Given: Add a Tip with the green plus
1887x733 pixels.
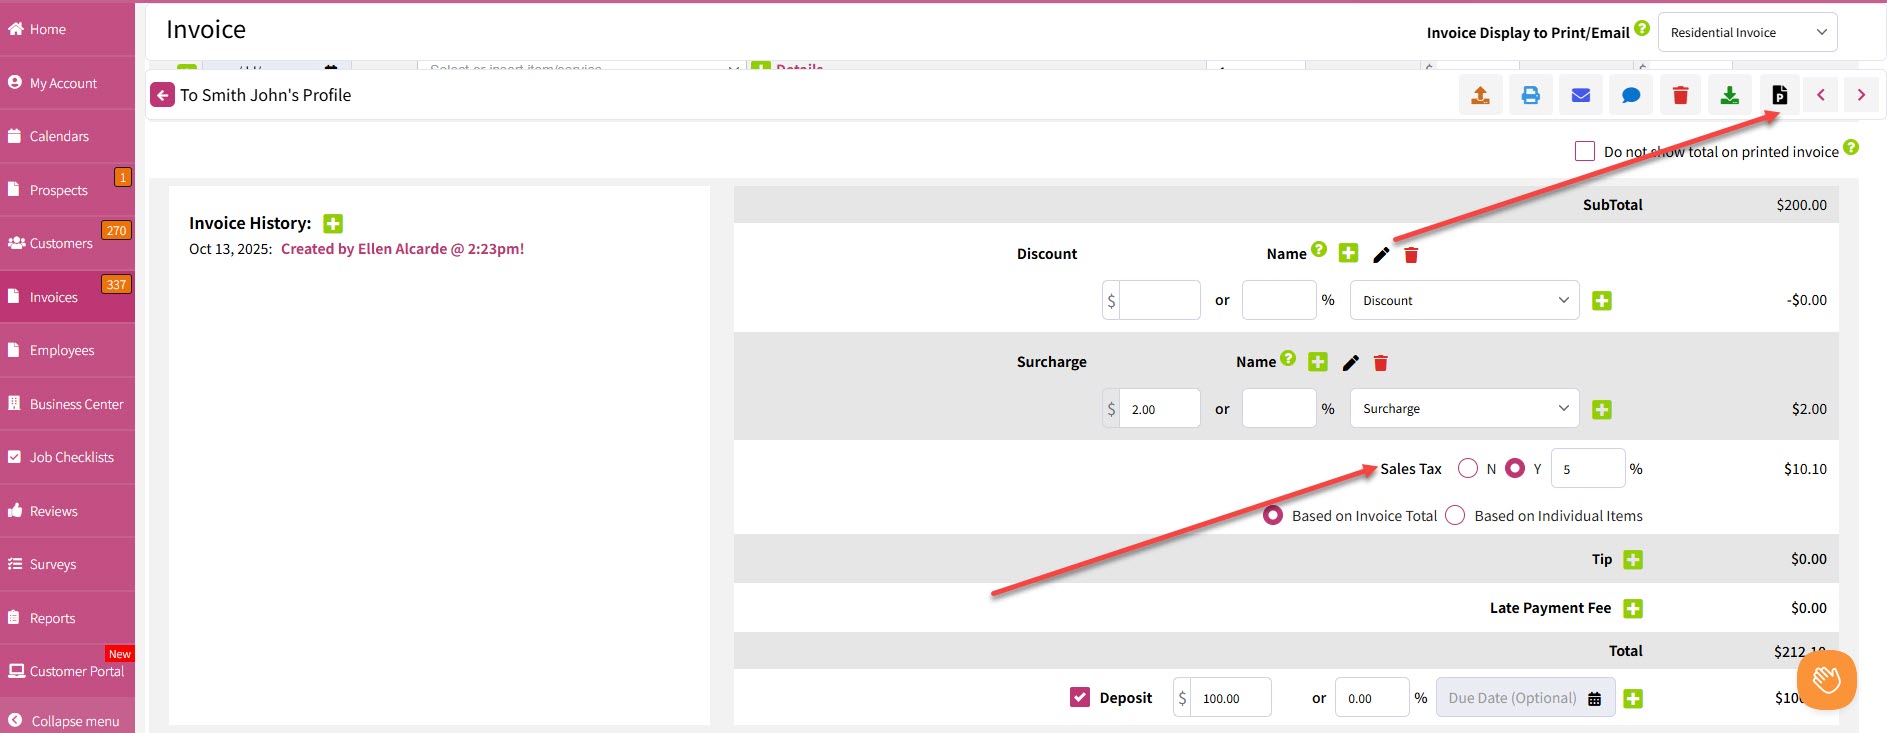Looking at the screenshot, I should pyautogui.click(x=1633, y=559).
